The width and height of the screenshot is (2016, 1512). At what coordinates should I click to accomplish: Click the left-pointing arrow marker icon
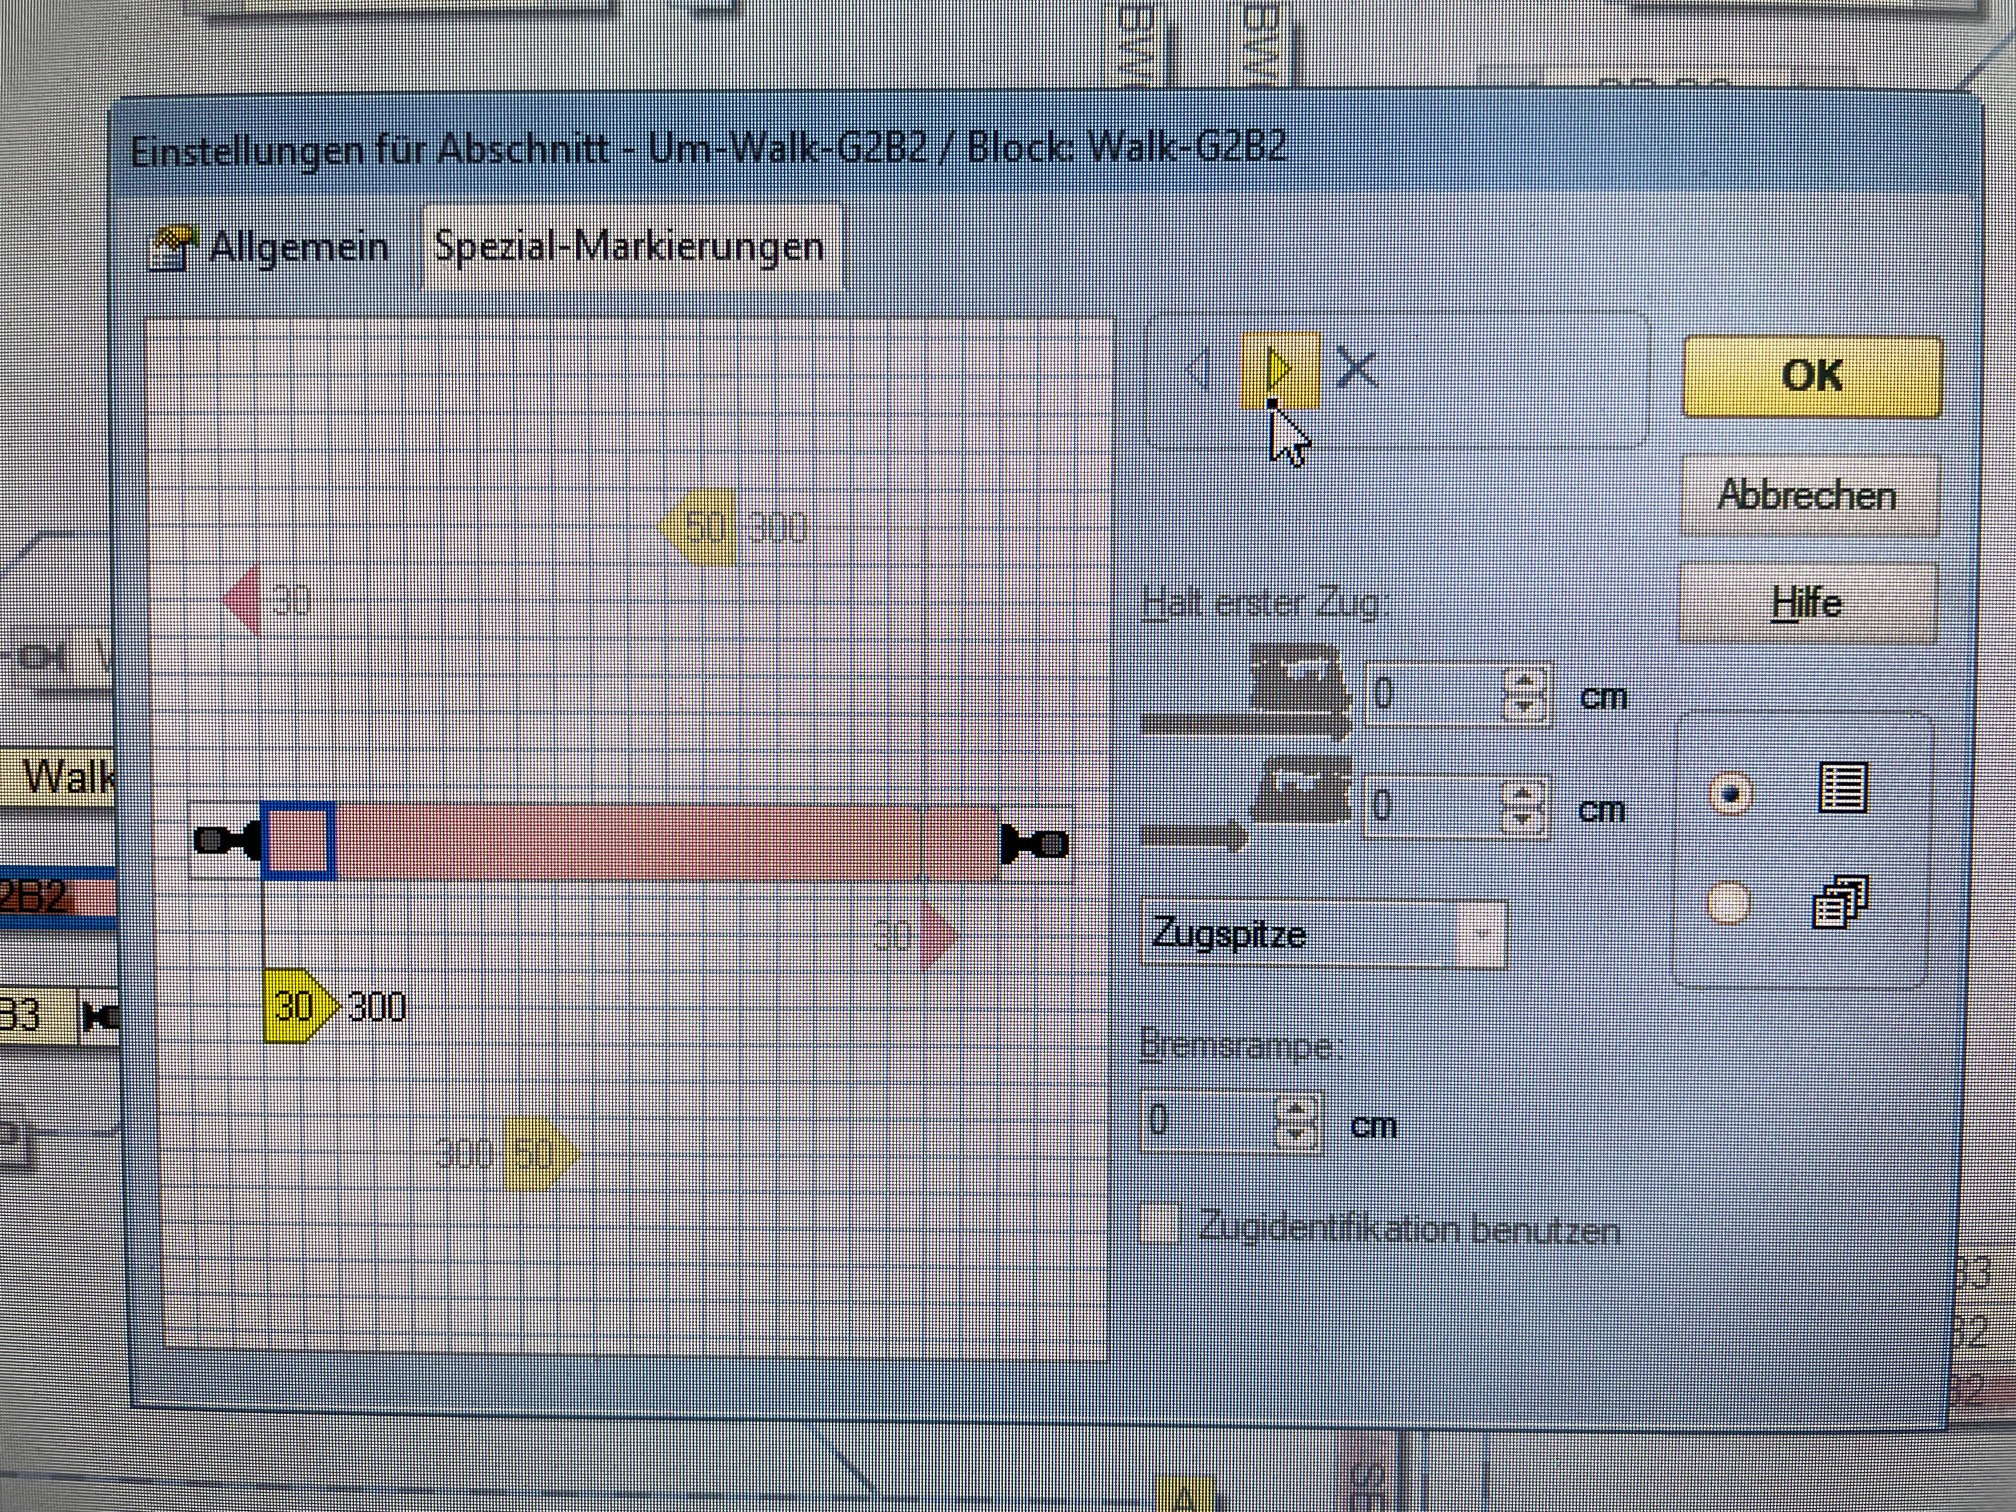click(1199, 370)
